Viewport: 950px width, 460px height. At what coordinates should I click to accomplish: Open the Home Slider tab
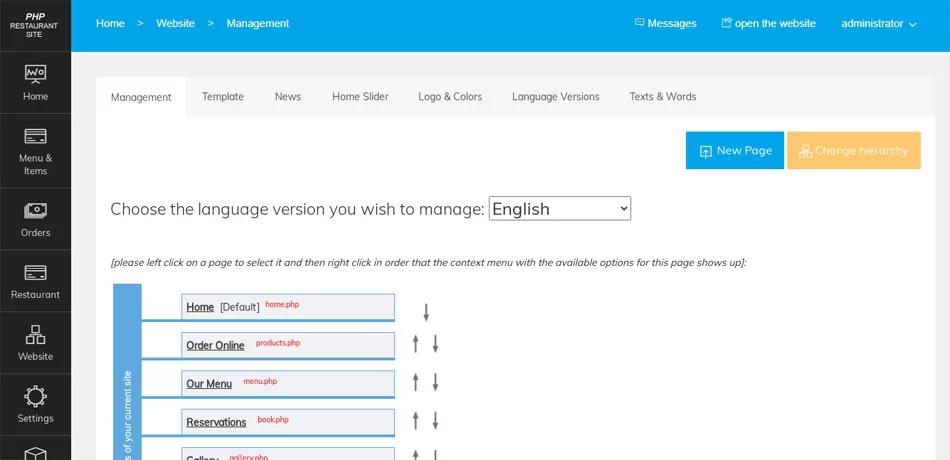(360, 96)
